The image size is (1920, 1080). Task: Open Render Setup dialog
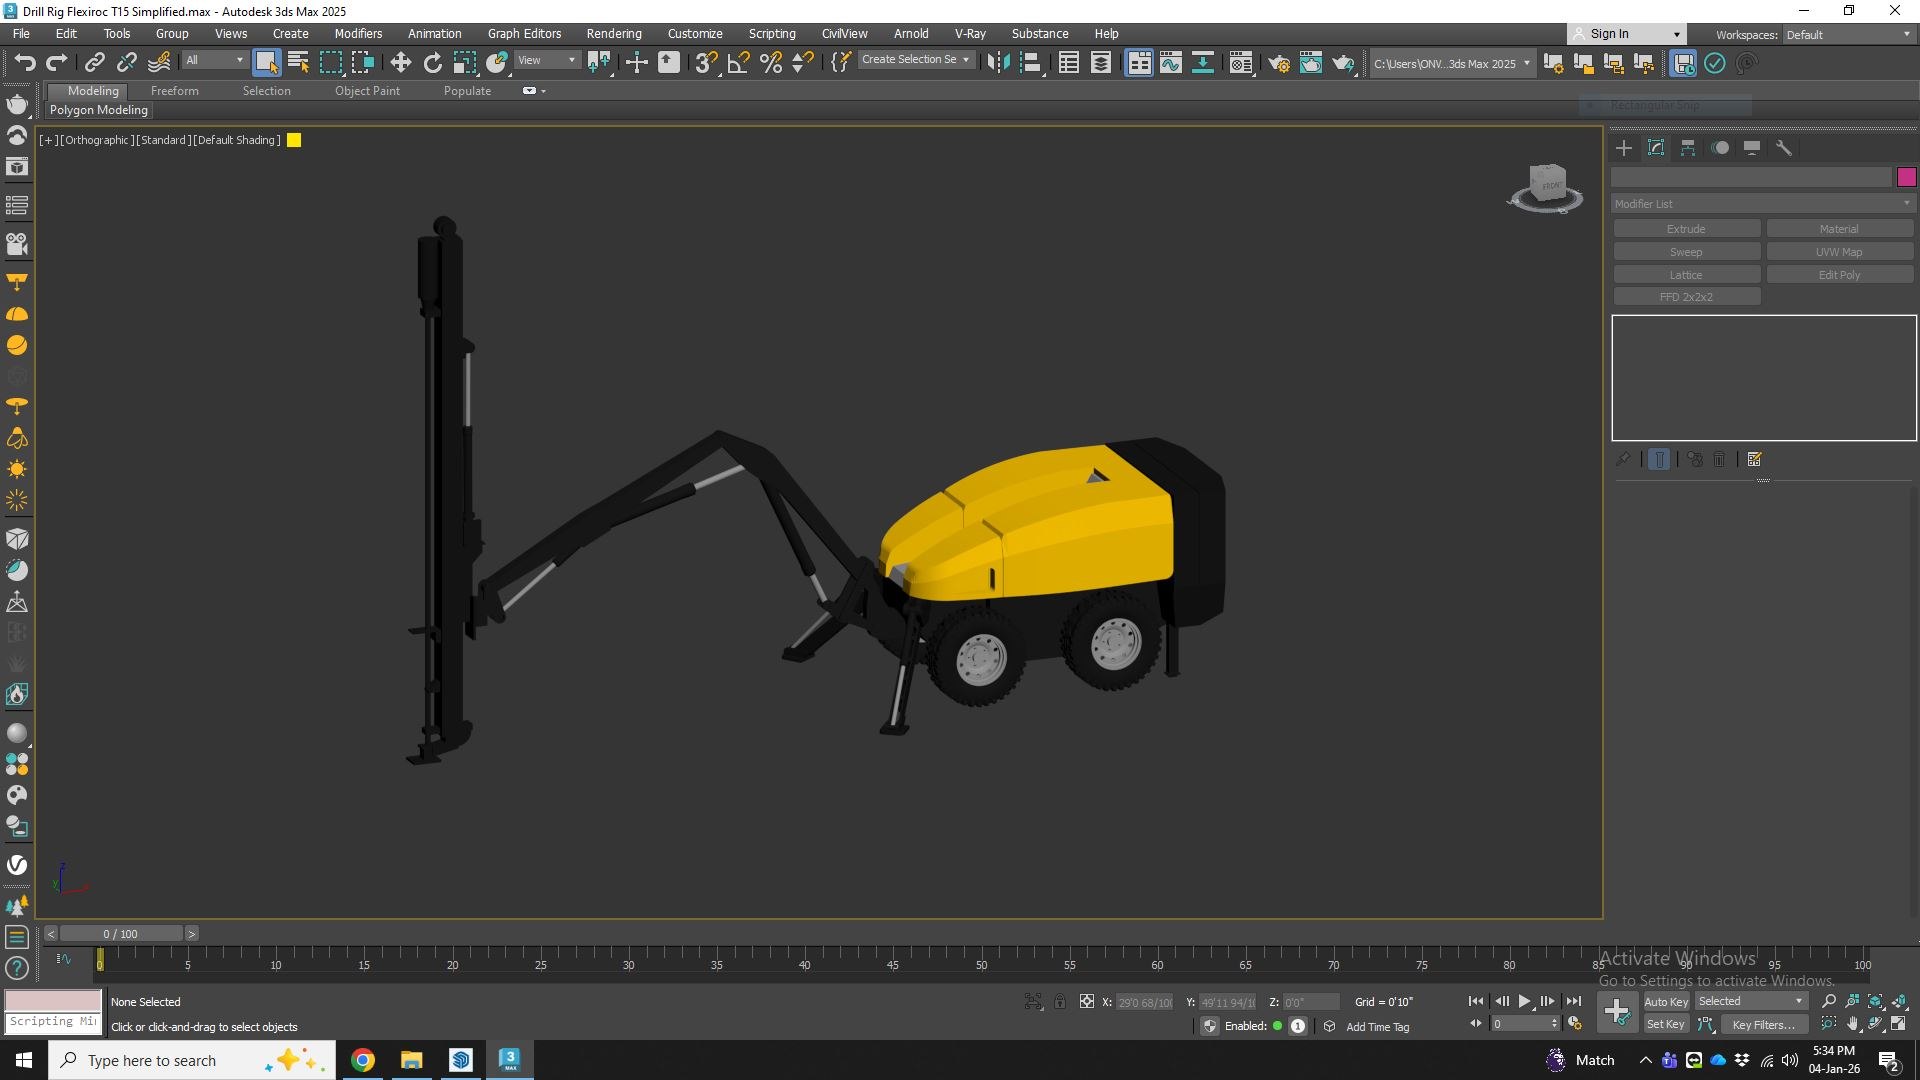[x=1278, y=63]
